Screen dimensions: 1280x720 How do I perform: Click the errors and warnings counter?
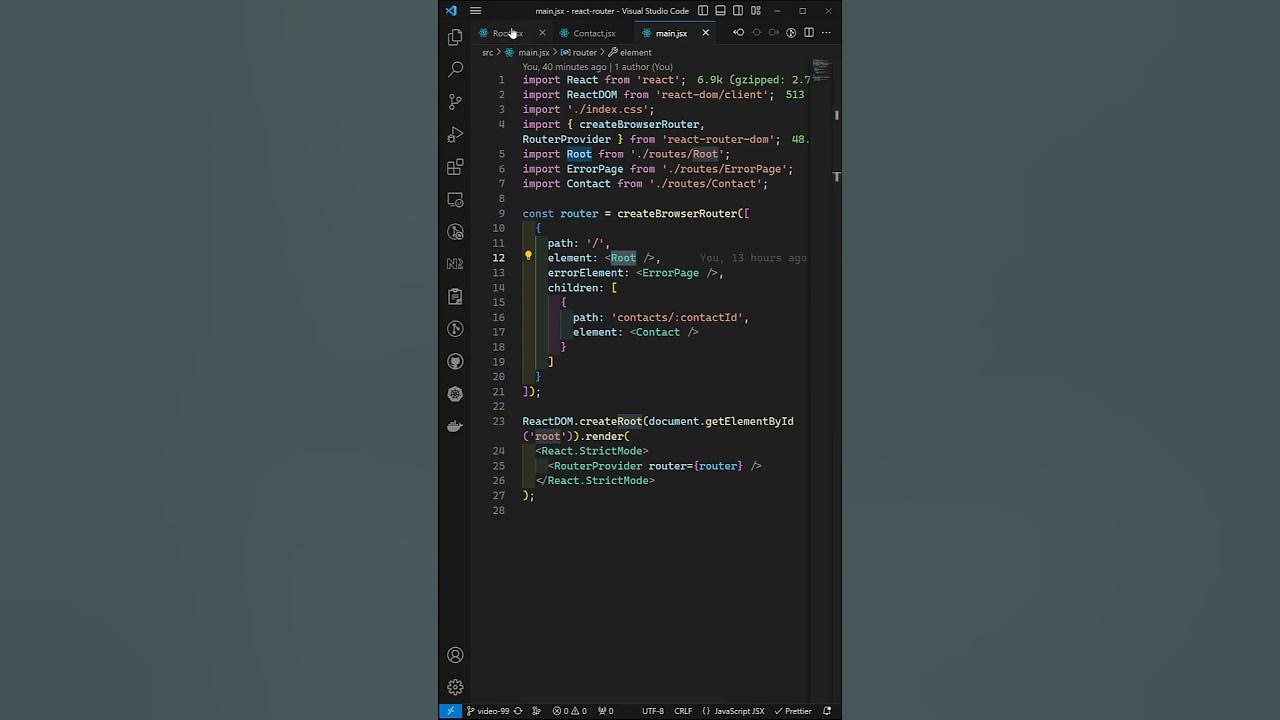coord(570,711)
